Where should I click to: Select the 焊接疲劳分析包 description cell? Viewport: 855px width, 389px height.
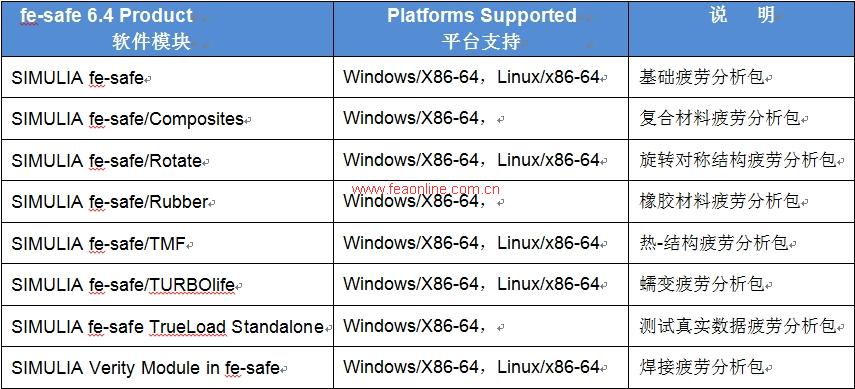point(742,368)
